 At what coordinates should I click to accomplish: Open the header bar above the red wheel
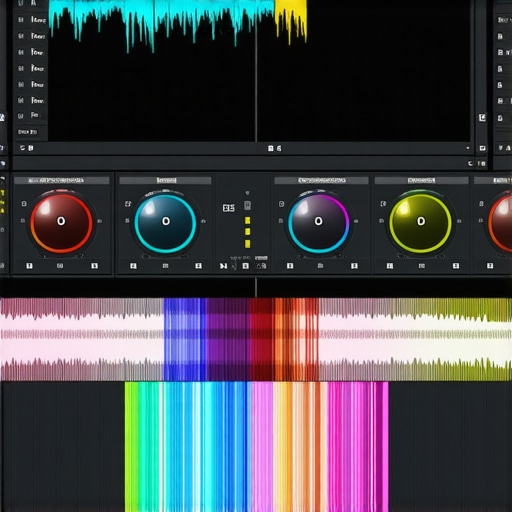[62, 180]
